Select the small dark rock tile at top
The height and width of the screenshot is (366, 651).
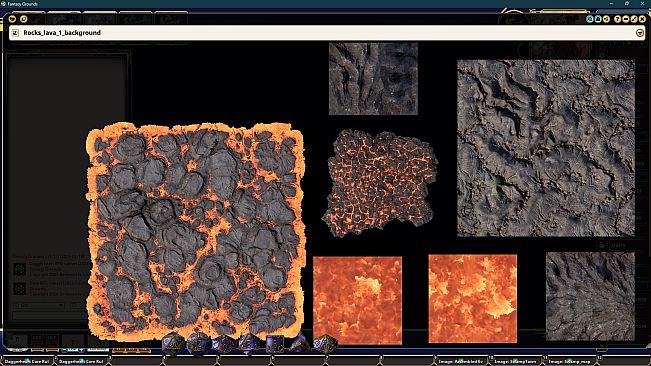pos(373,79)
